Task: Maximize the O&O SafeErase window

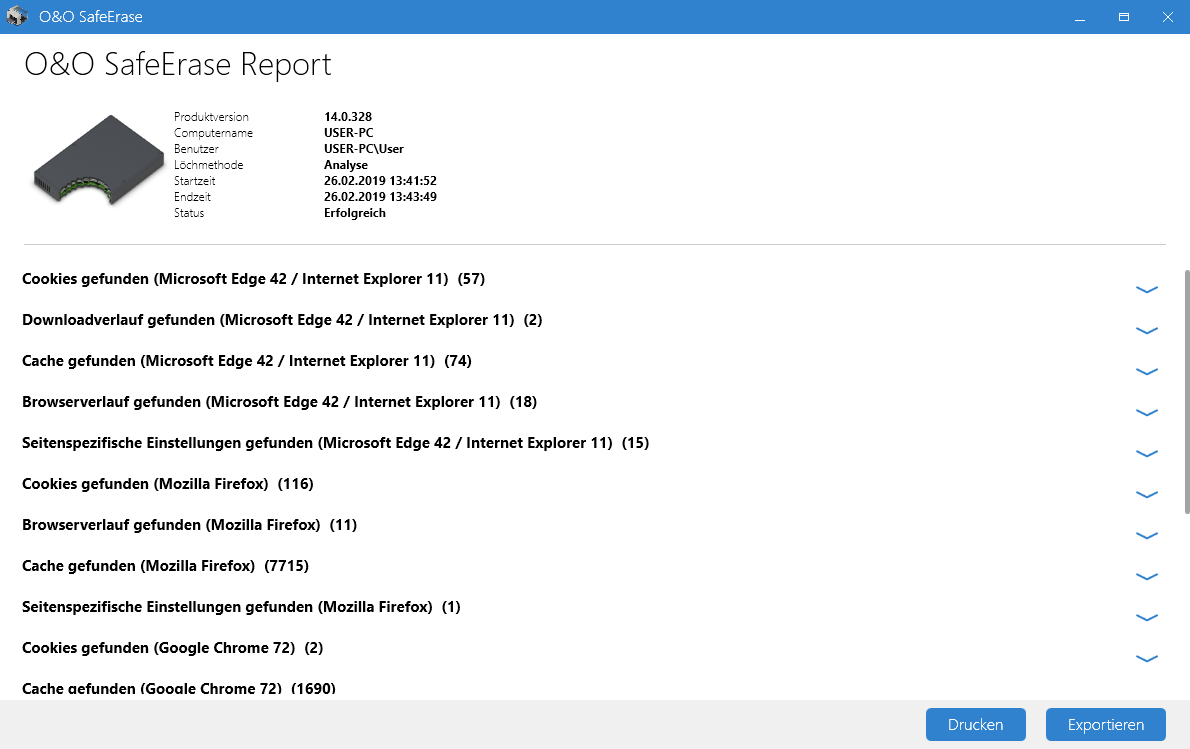Action: (1123, 17)
